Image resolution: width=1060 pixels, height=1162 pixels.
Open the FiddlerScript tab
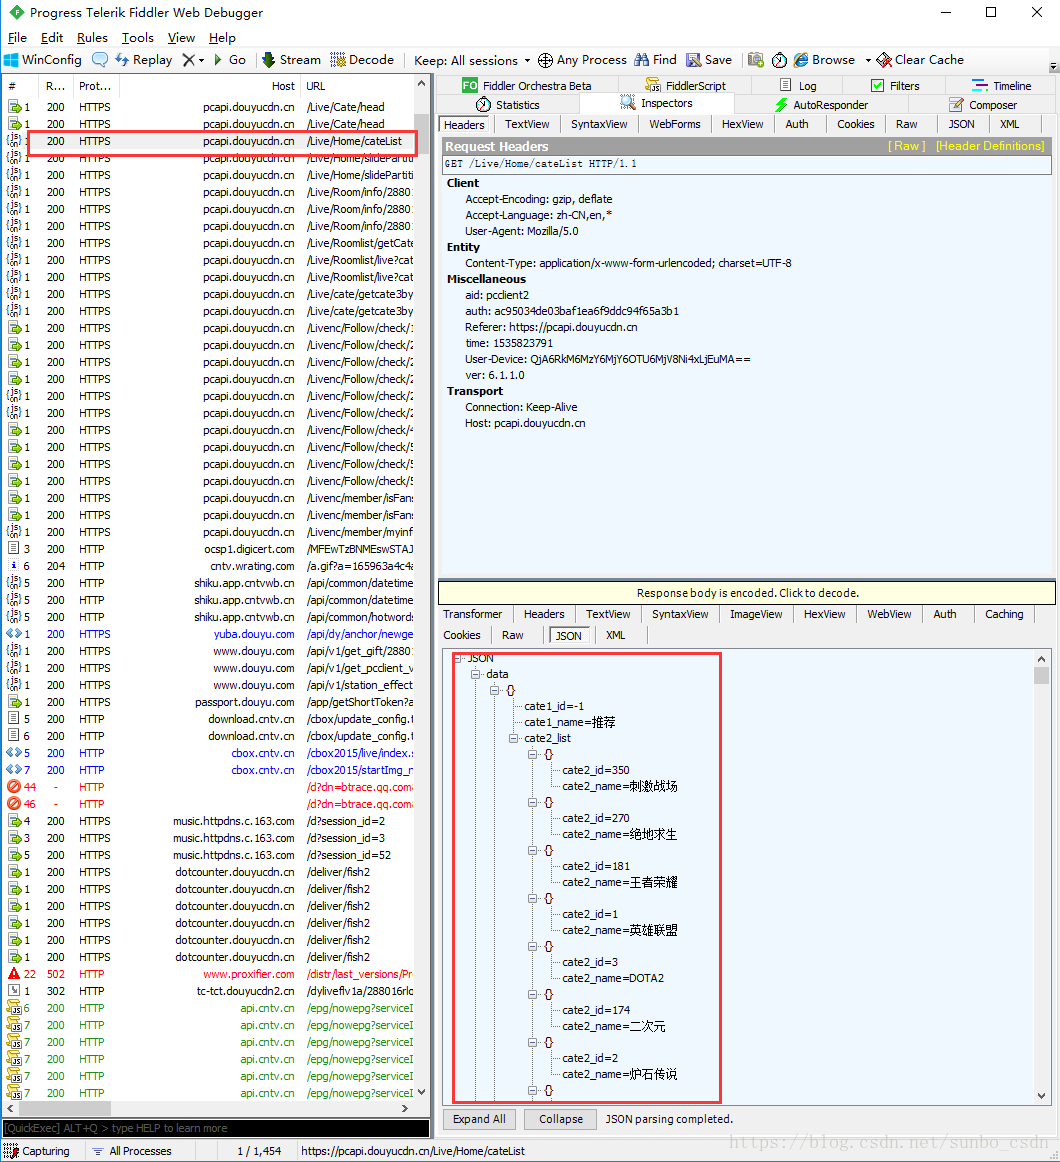pos(686,86)
